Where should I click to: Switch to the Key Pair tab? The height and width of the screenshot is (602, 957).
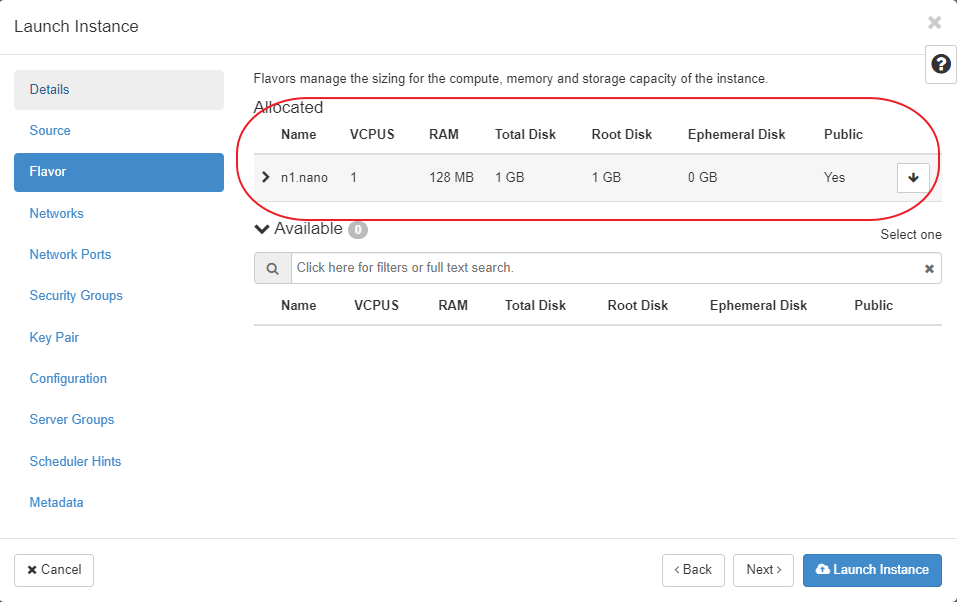[x=54, y=338]
